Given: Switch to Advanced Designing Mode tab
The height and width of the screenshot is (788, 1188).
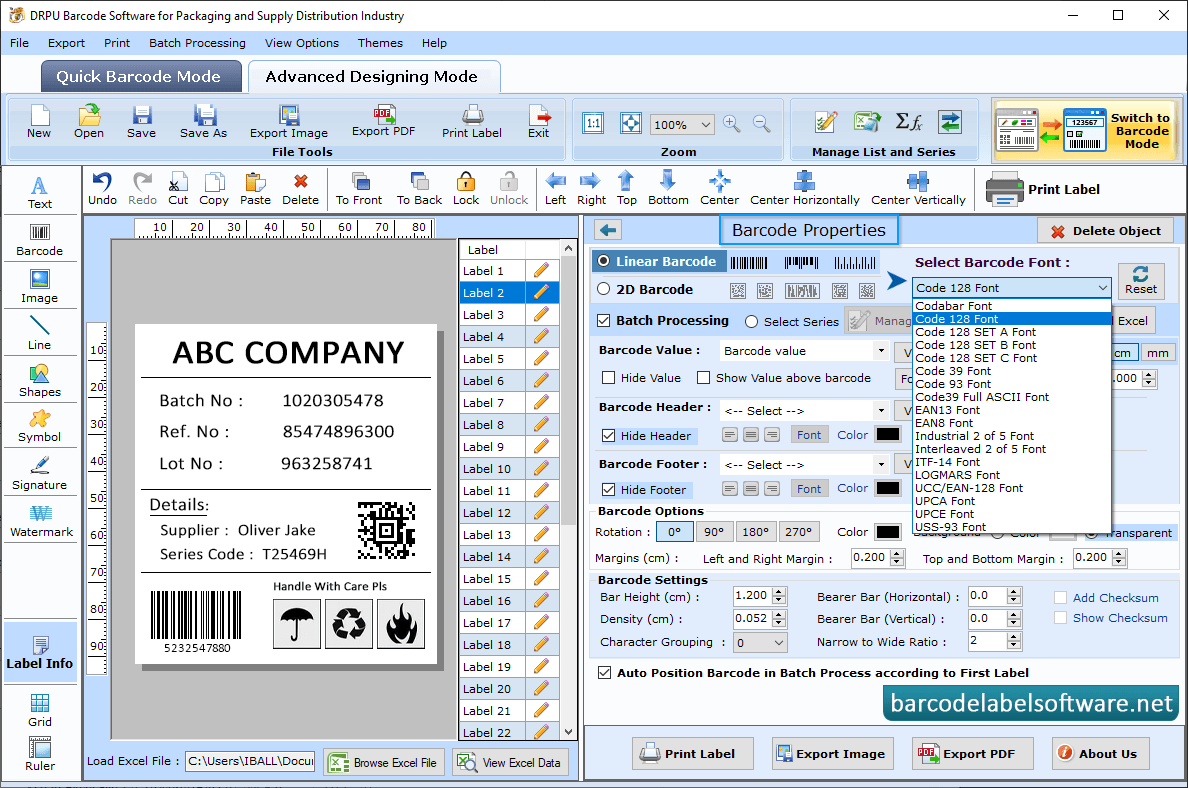Looking at the screenshot, I should click(x=374, y=77).
